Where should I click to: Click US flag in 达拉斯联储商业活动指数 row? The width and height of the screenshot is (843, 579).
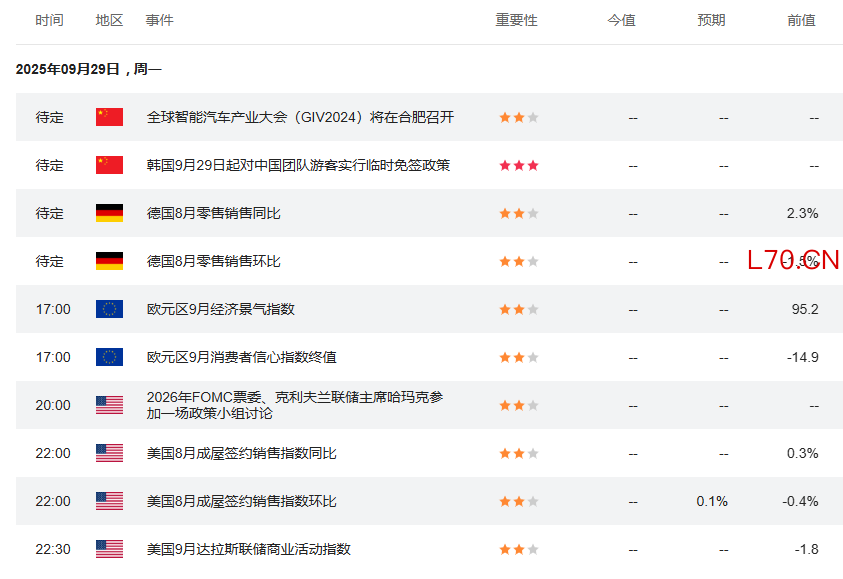coord(109,549)
